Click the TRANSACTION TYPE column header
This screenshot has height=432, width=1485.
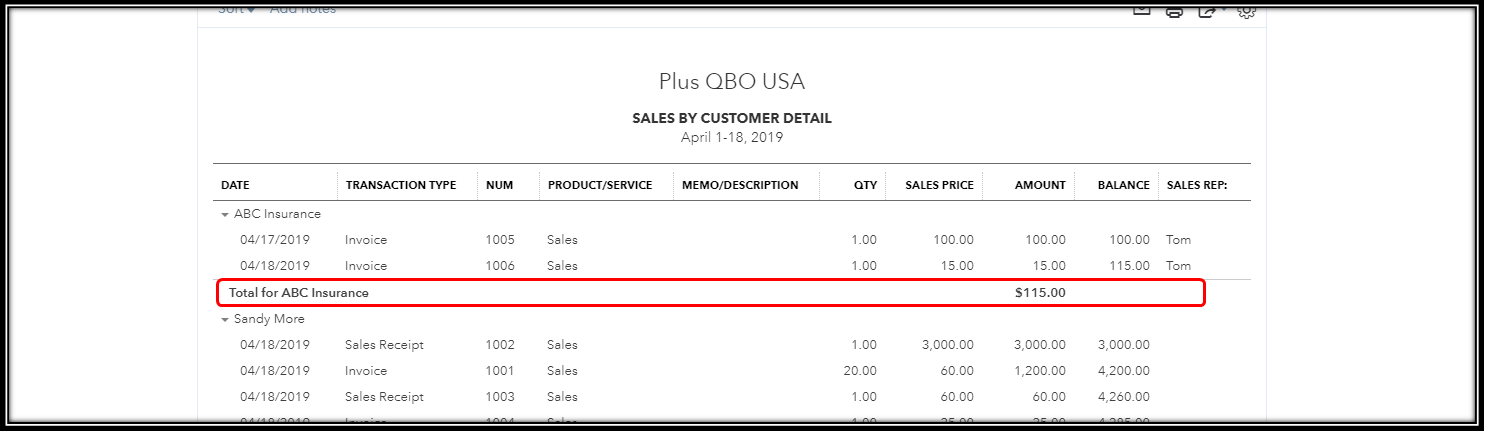click(401, 185)
